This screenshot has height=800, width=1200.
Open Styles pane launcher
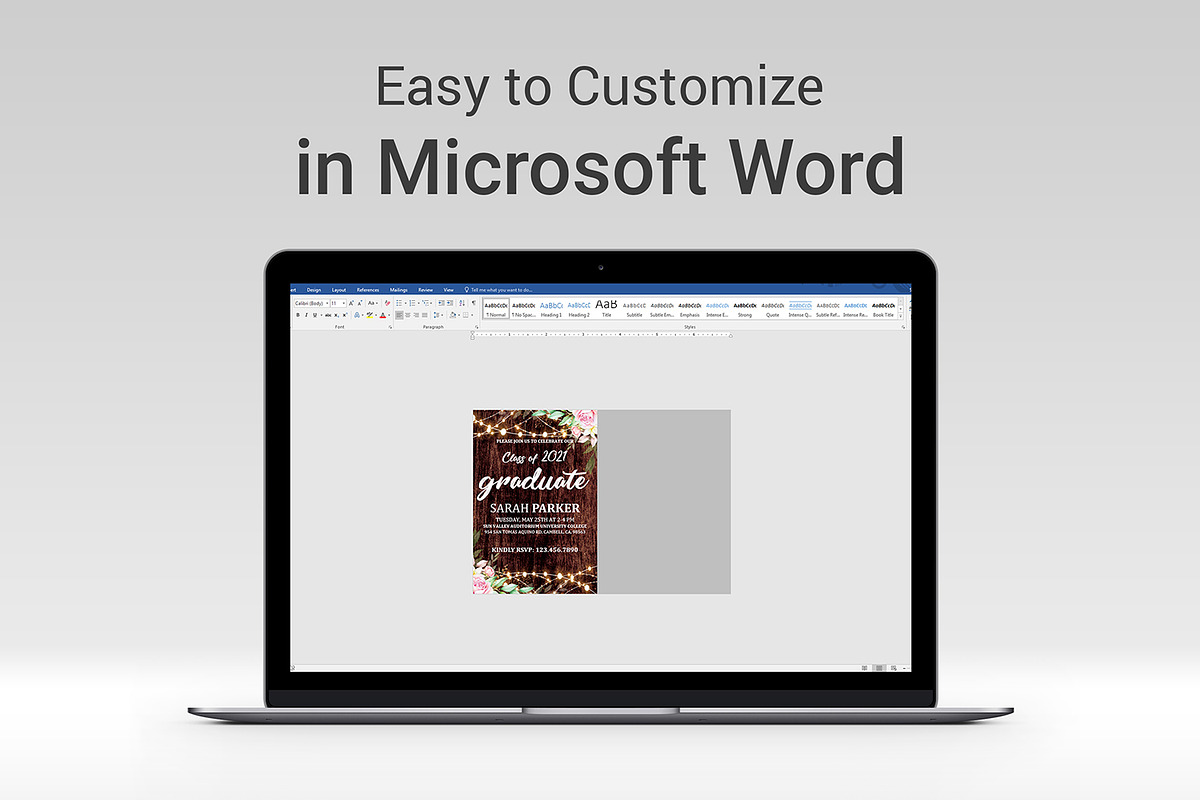pos(902,327)
